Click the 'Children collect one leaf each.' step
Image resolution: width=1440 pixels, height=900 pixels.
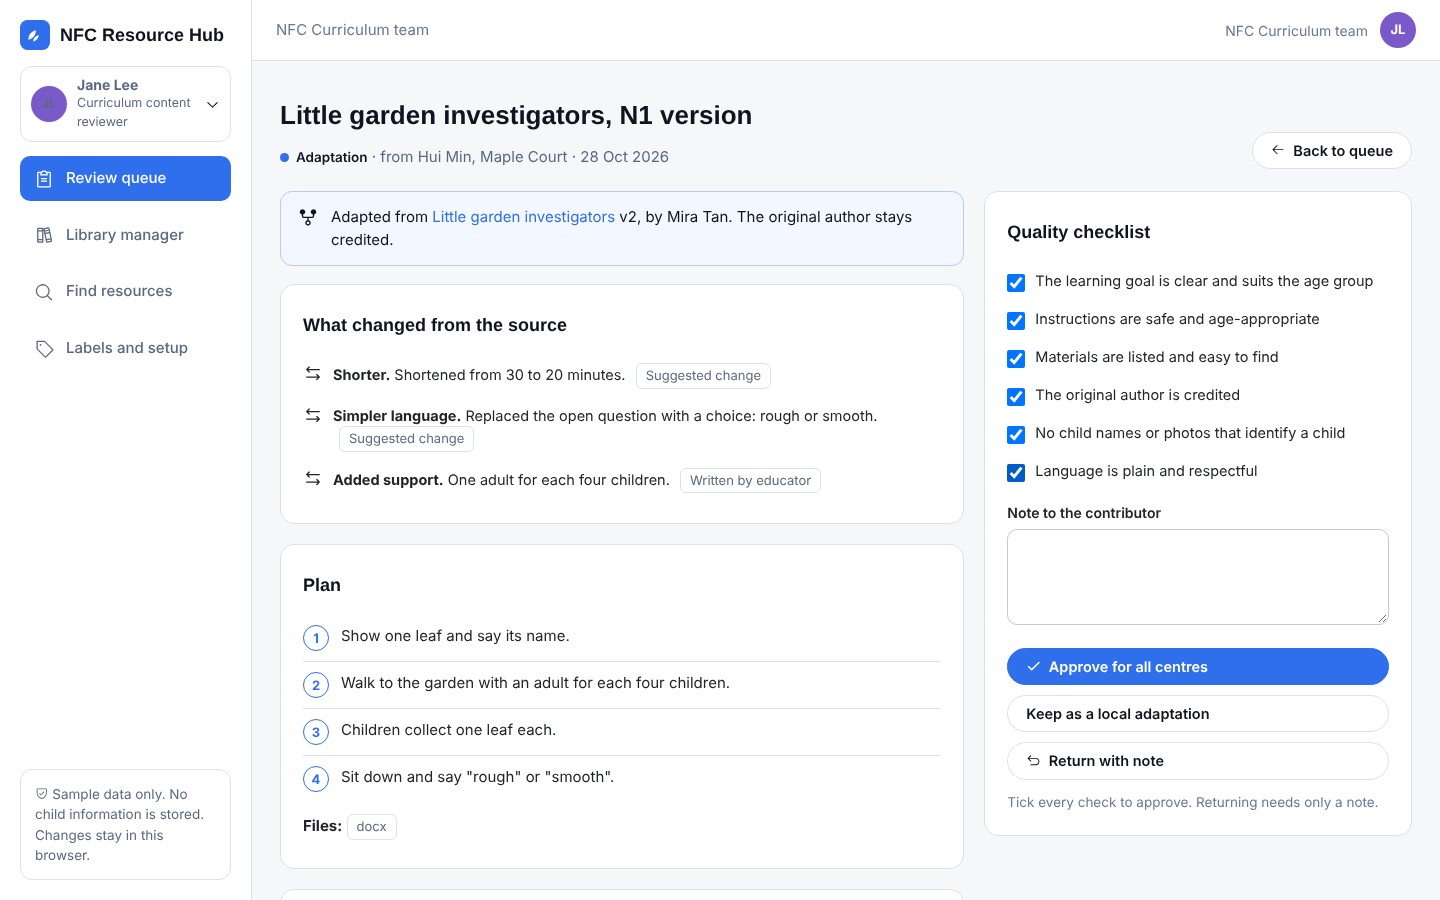coord(448,730)
